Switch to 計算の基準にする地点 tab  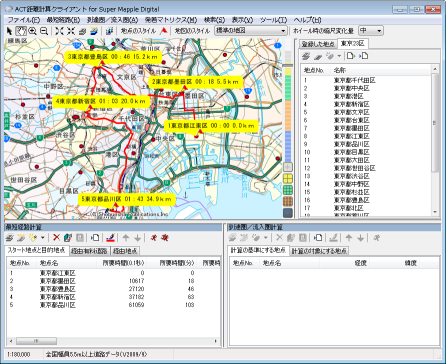[259, 250]
